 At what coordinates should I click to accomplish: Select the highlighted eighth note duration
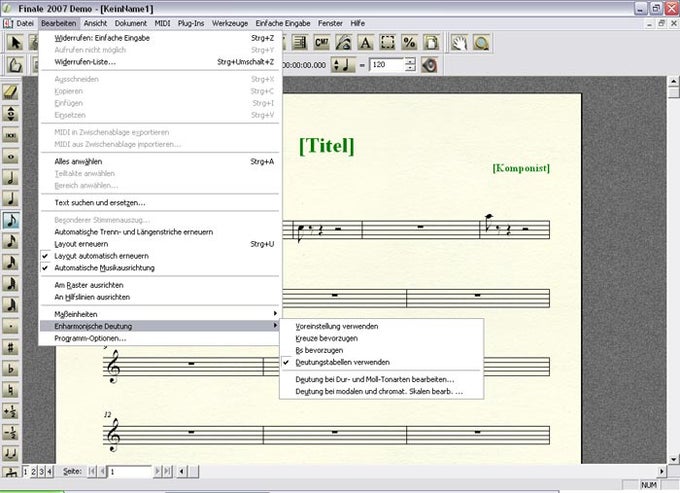click(x=10, y=220)
